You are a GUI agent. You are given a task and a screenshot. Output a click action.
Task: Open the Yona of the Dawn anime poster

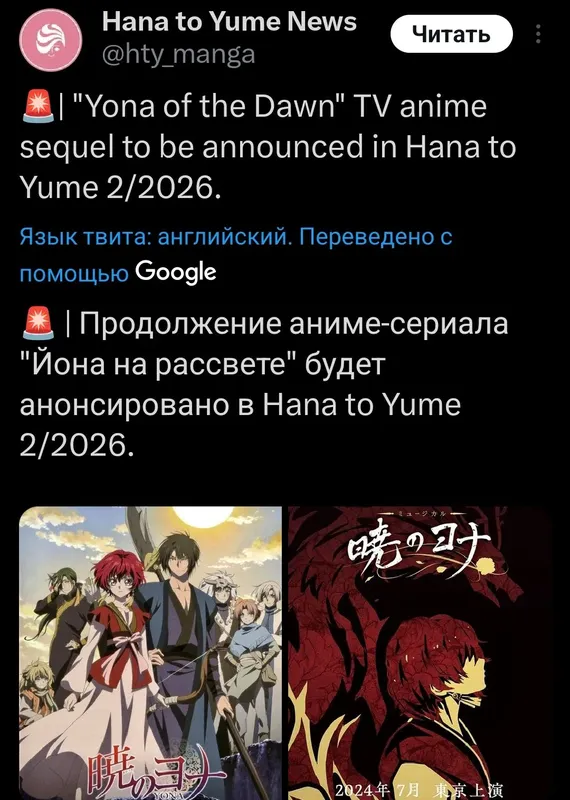[151, 653]
